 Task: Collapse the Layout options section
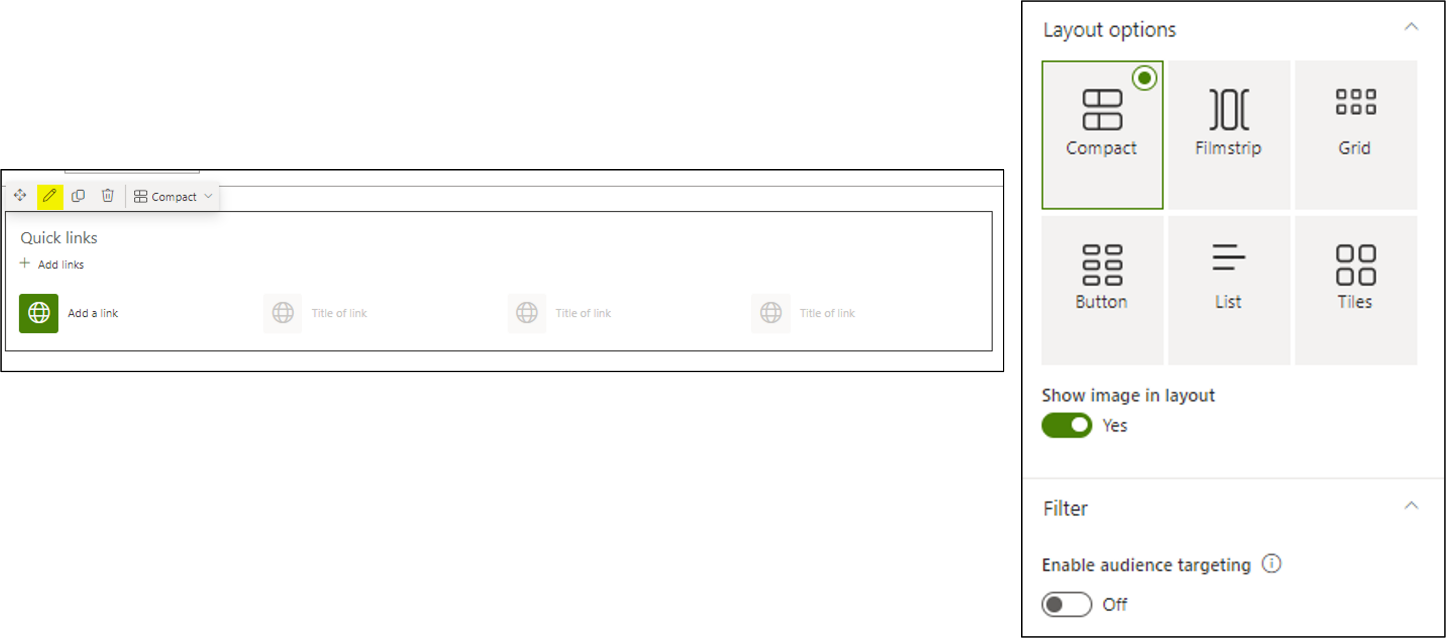point(1411,27)
